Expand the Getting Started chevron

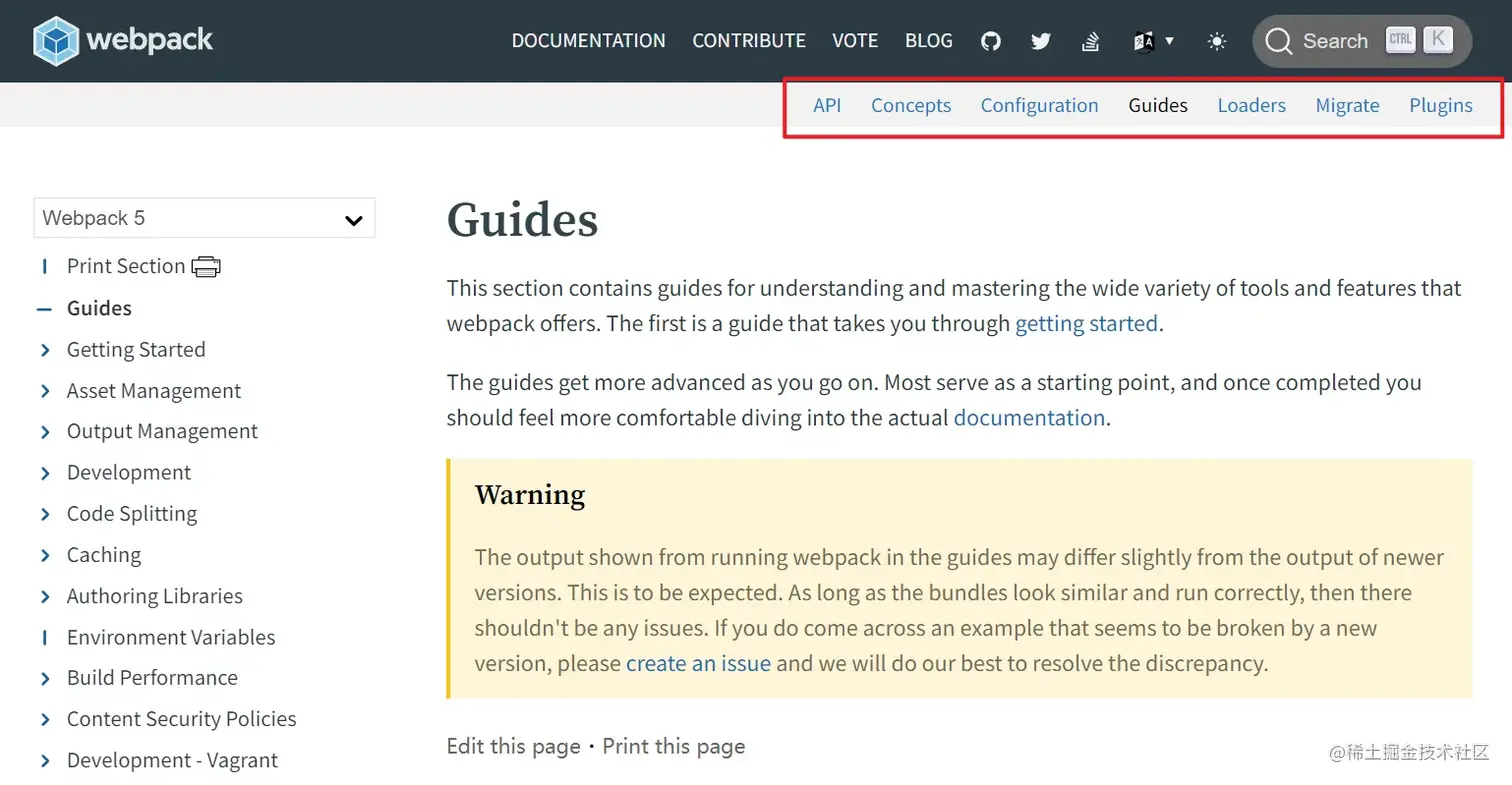(45, 350)
